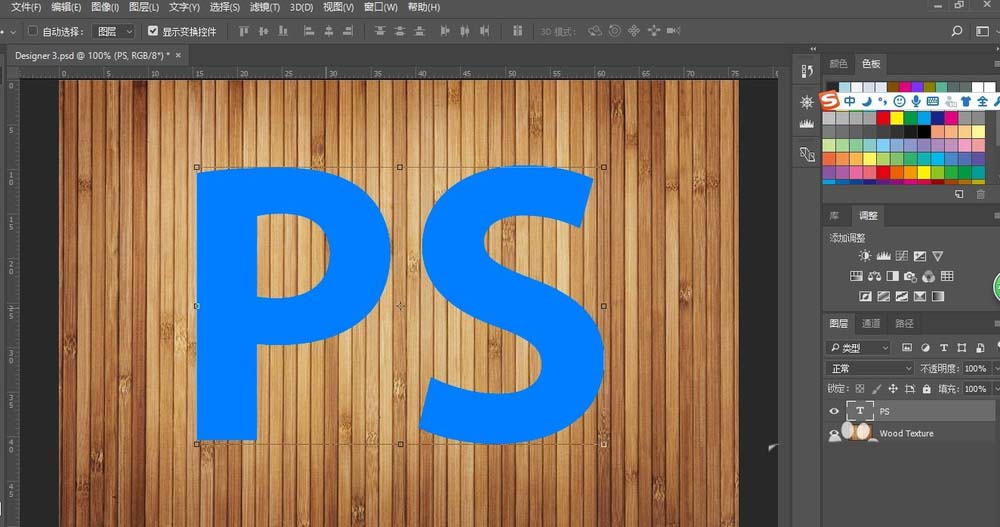1000x527 pixels.
Task: Close the Designer 3.psd document tab
Action: click(x=178, y=56)
